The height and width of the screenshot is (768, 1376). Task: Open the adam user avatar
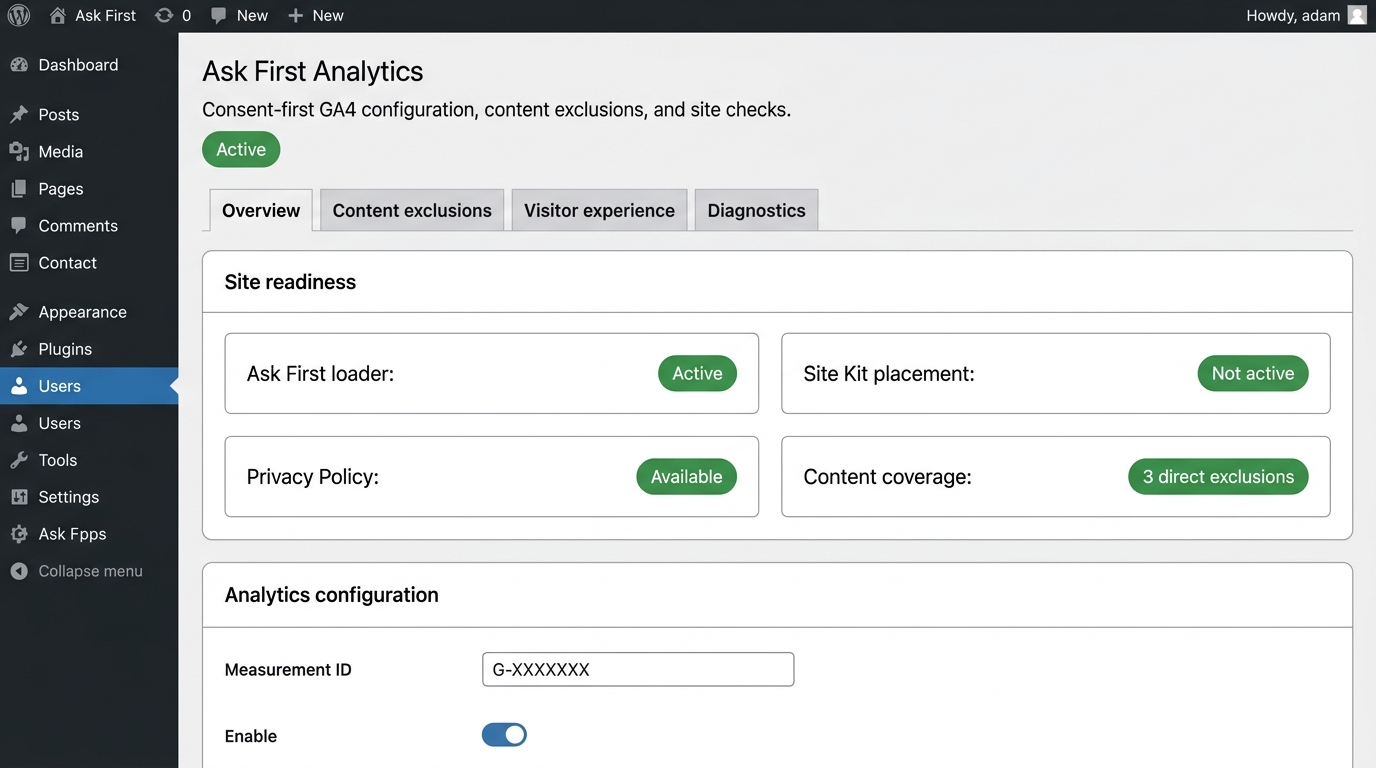pos(1356,15)
